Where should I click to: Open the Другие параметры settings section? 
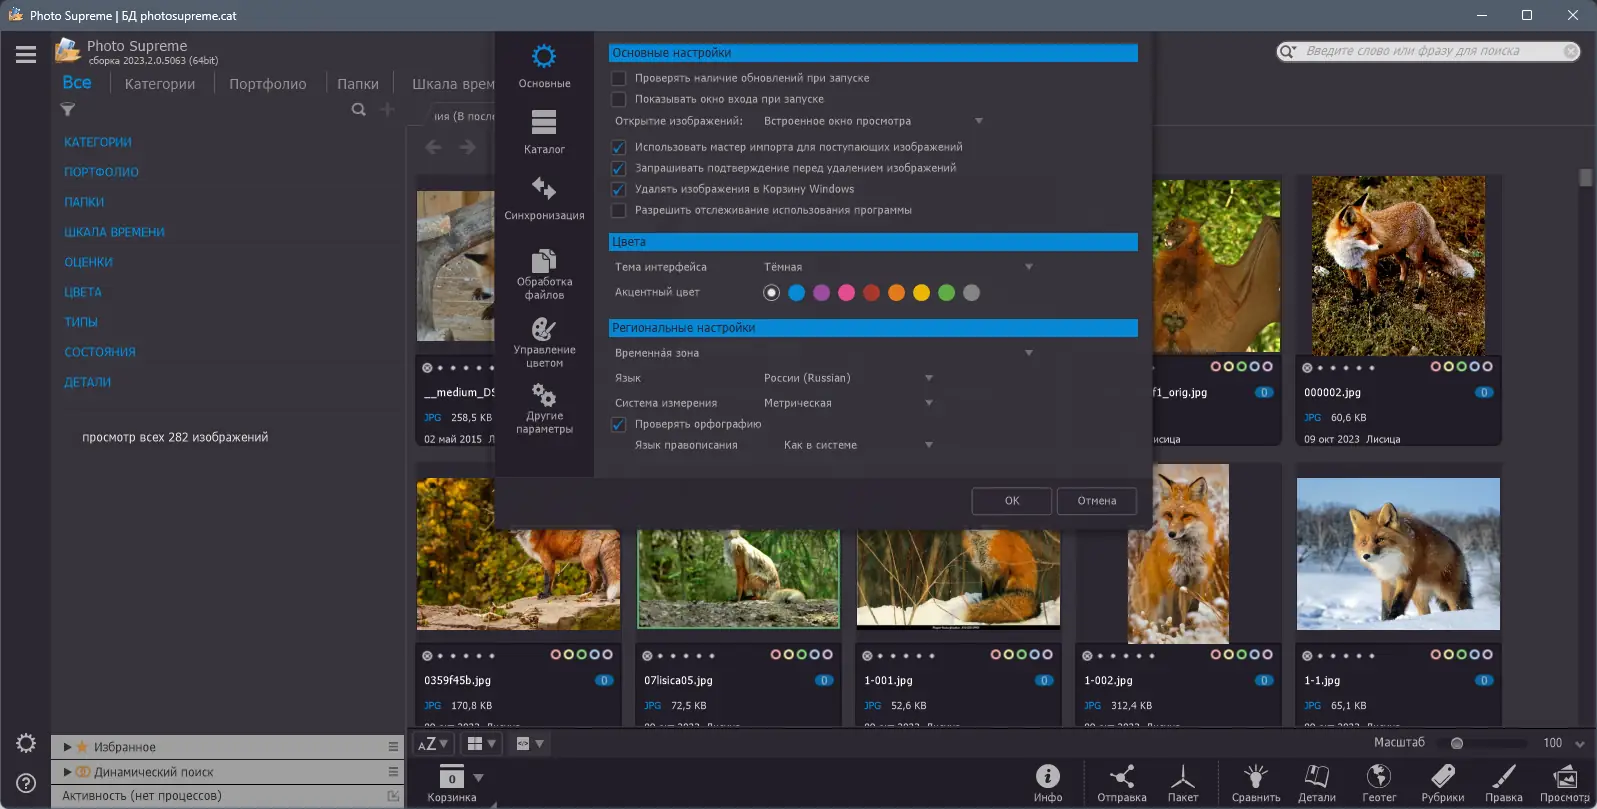[544, 408]
